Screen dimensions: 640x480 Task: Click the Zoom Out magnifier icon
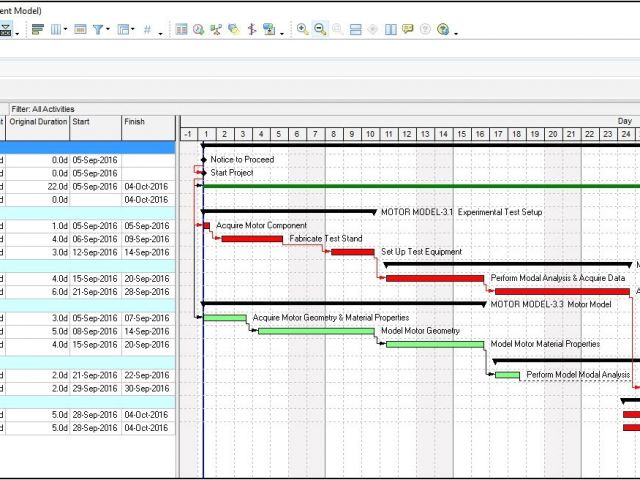pyautogui.click(x=320, y=30)
